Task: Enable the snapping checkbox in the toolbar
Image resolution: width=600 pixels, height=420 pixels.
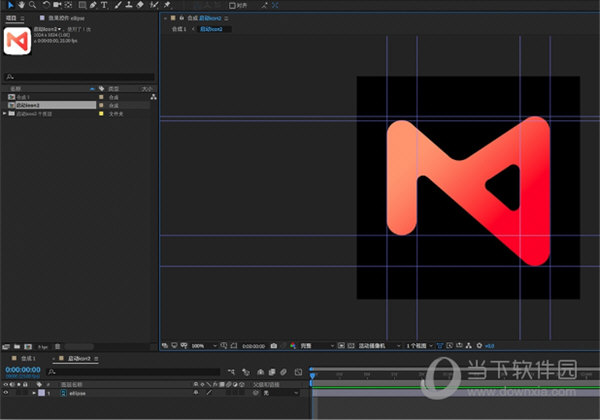Action: [x=232, y=5]
